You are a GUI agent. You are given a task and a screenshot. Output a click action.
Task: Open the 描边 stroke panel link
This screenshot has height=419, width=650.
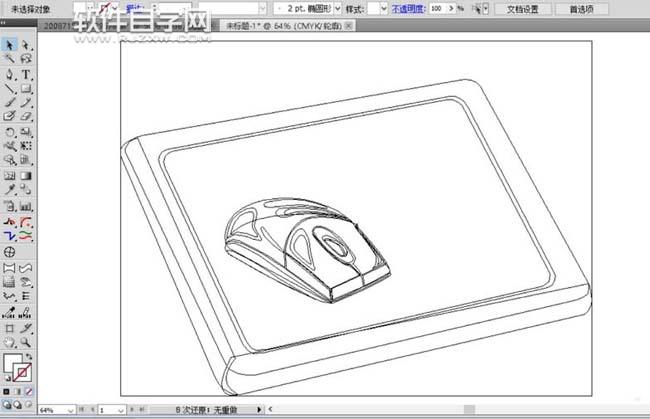pyautogui.click(x=134, y=8)
